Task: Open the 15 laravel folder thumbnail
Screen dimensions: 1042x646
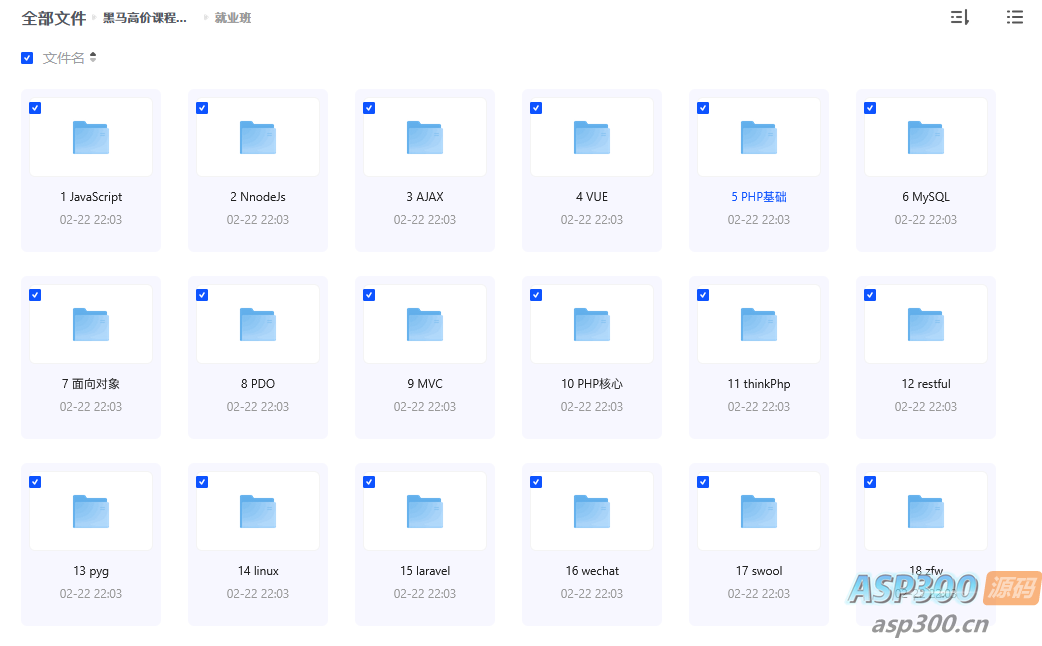Action: pos(425,511)
